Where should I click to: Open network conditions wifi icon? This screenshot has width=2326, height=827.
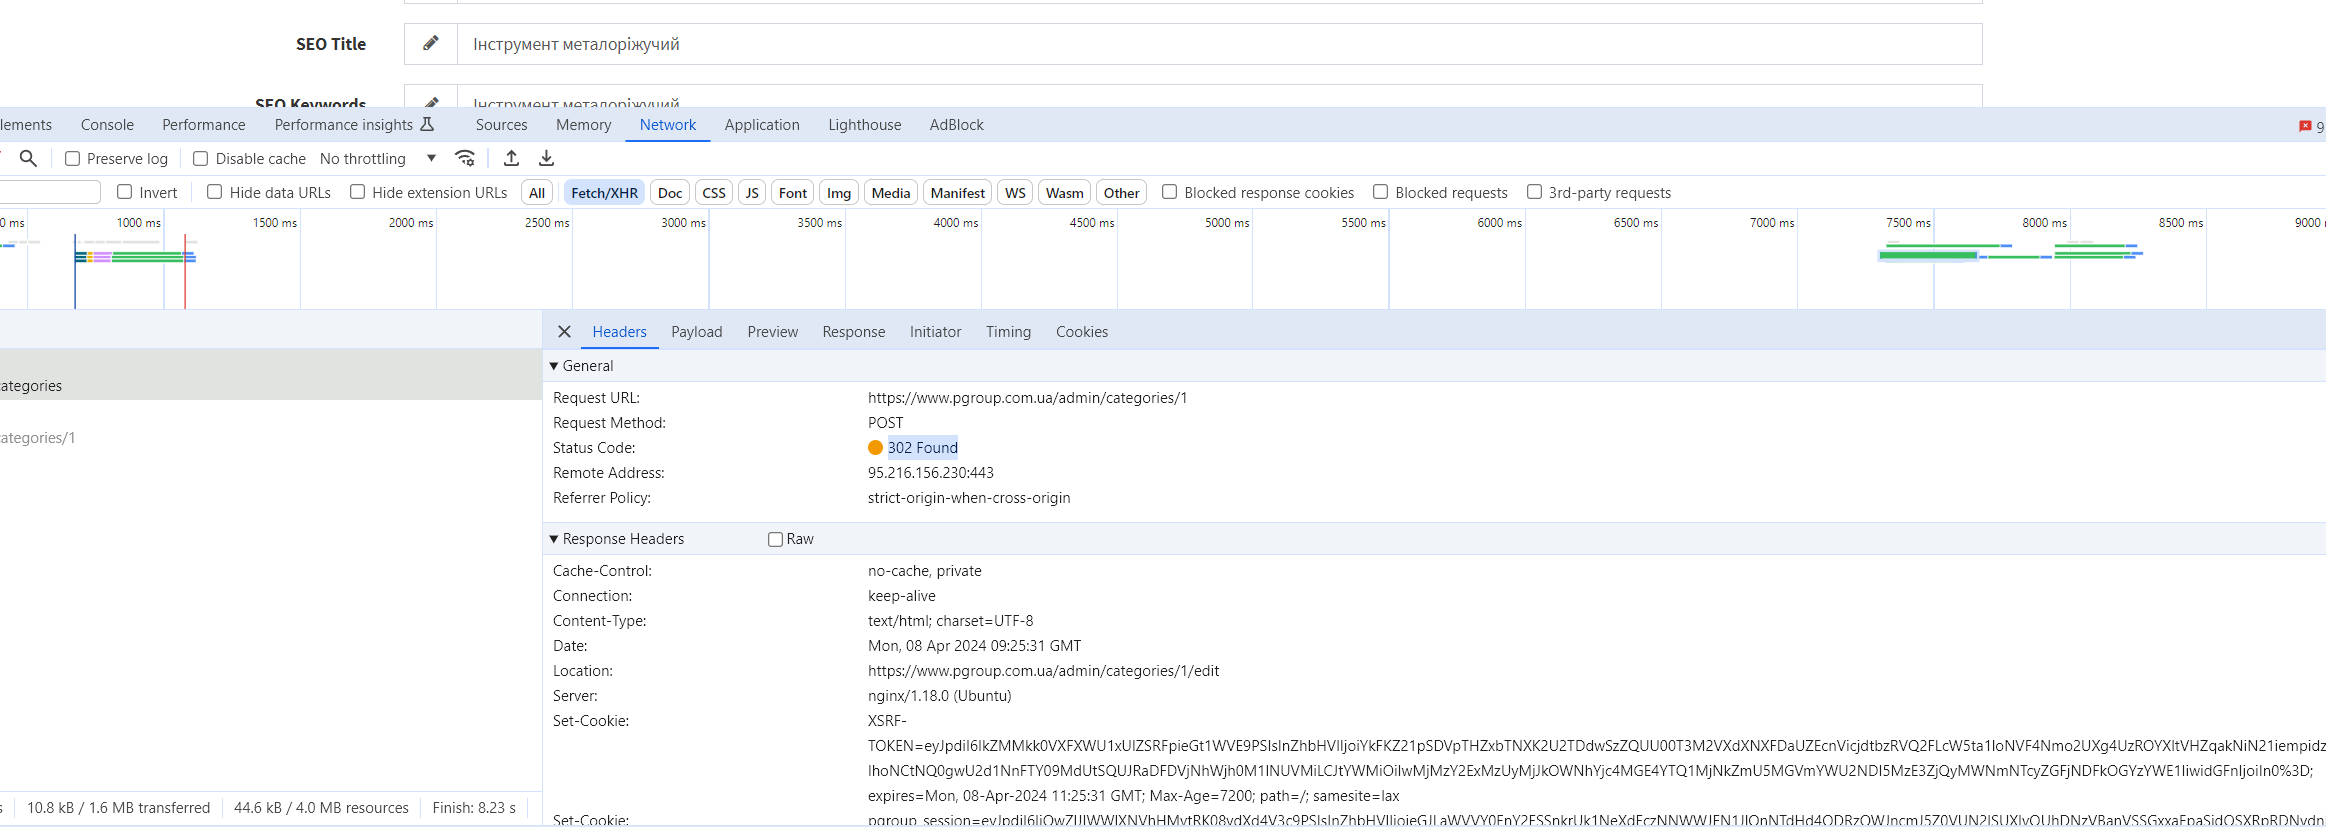465,158
